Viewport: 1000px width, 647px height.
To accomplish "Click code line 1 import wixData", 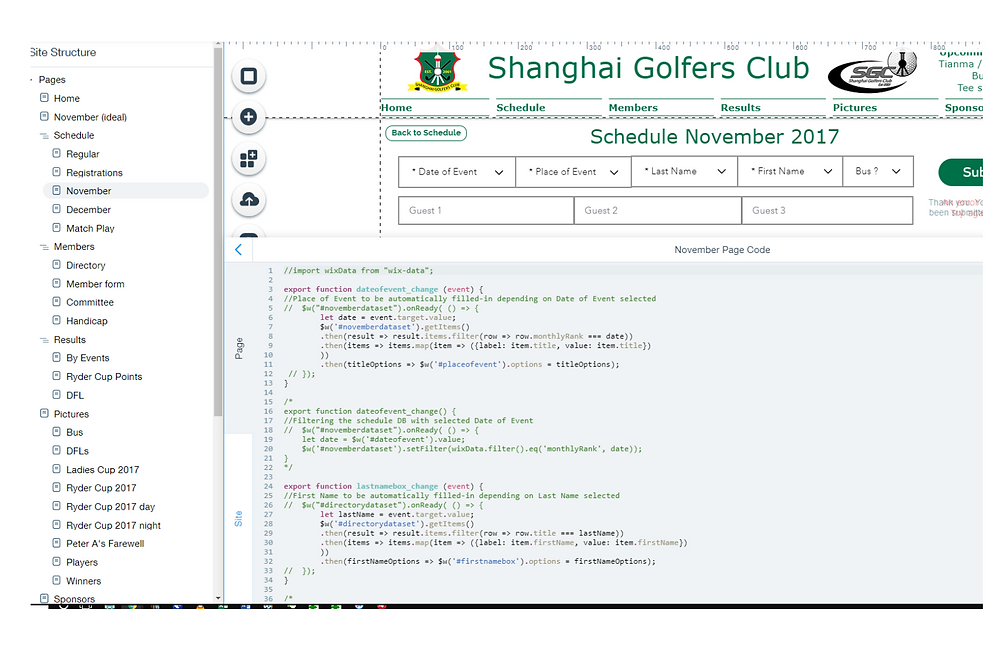I will tap(358, 271).
